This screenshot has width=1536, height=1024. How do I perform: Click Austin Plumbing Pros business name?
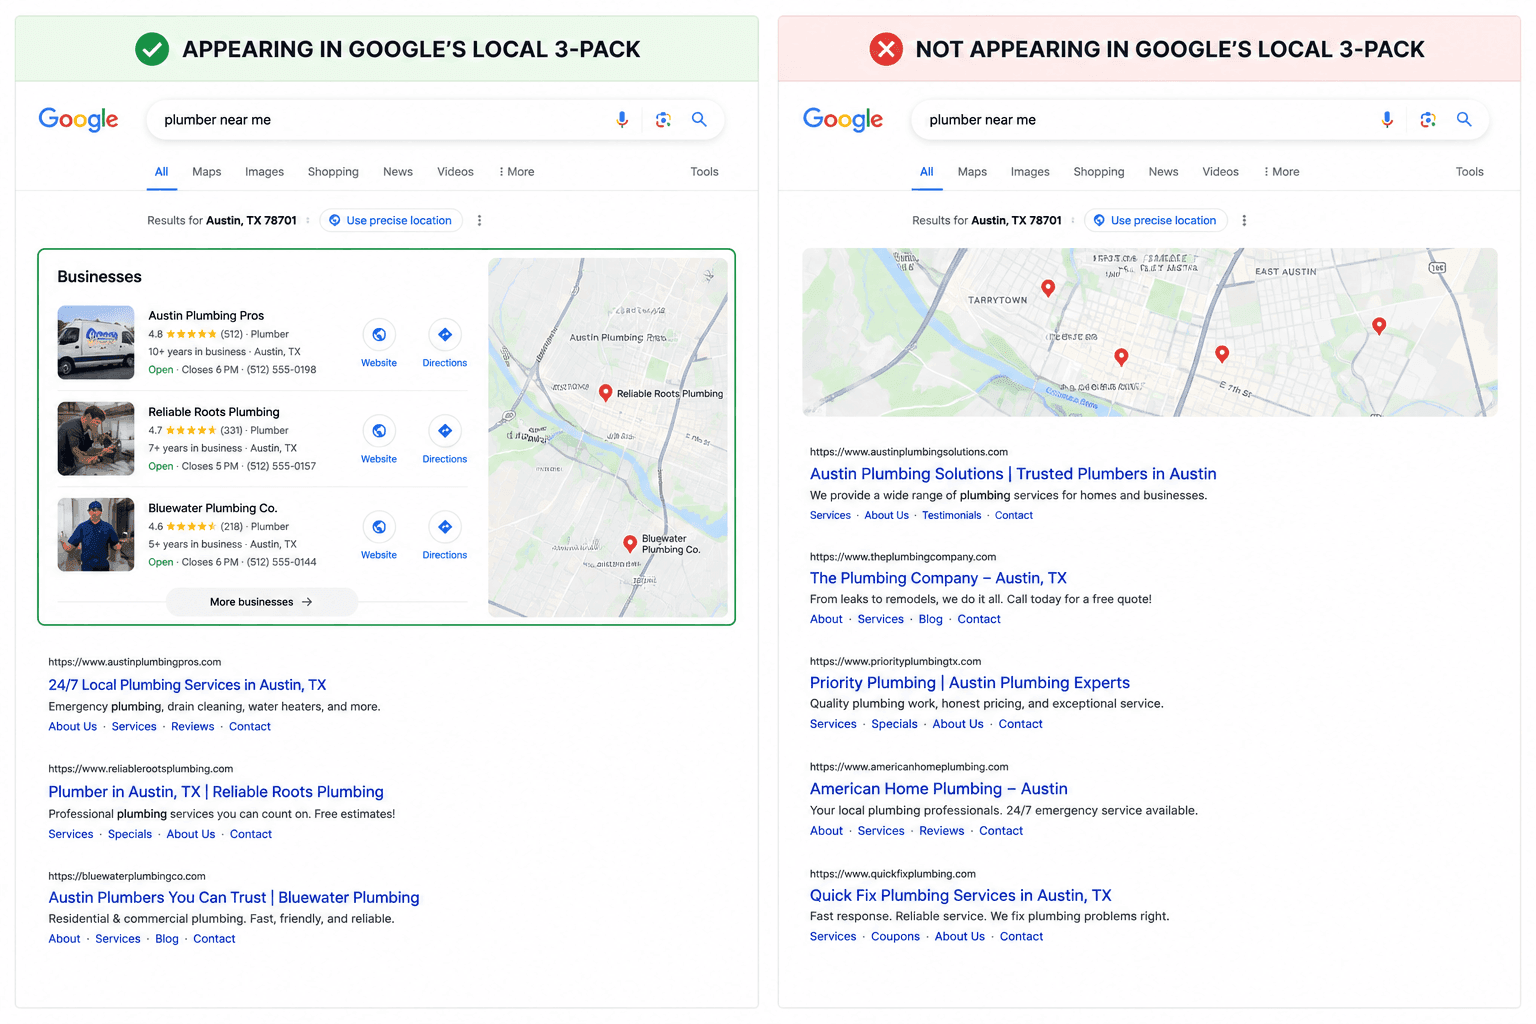tap(206, 316)
